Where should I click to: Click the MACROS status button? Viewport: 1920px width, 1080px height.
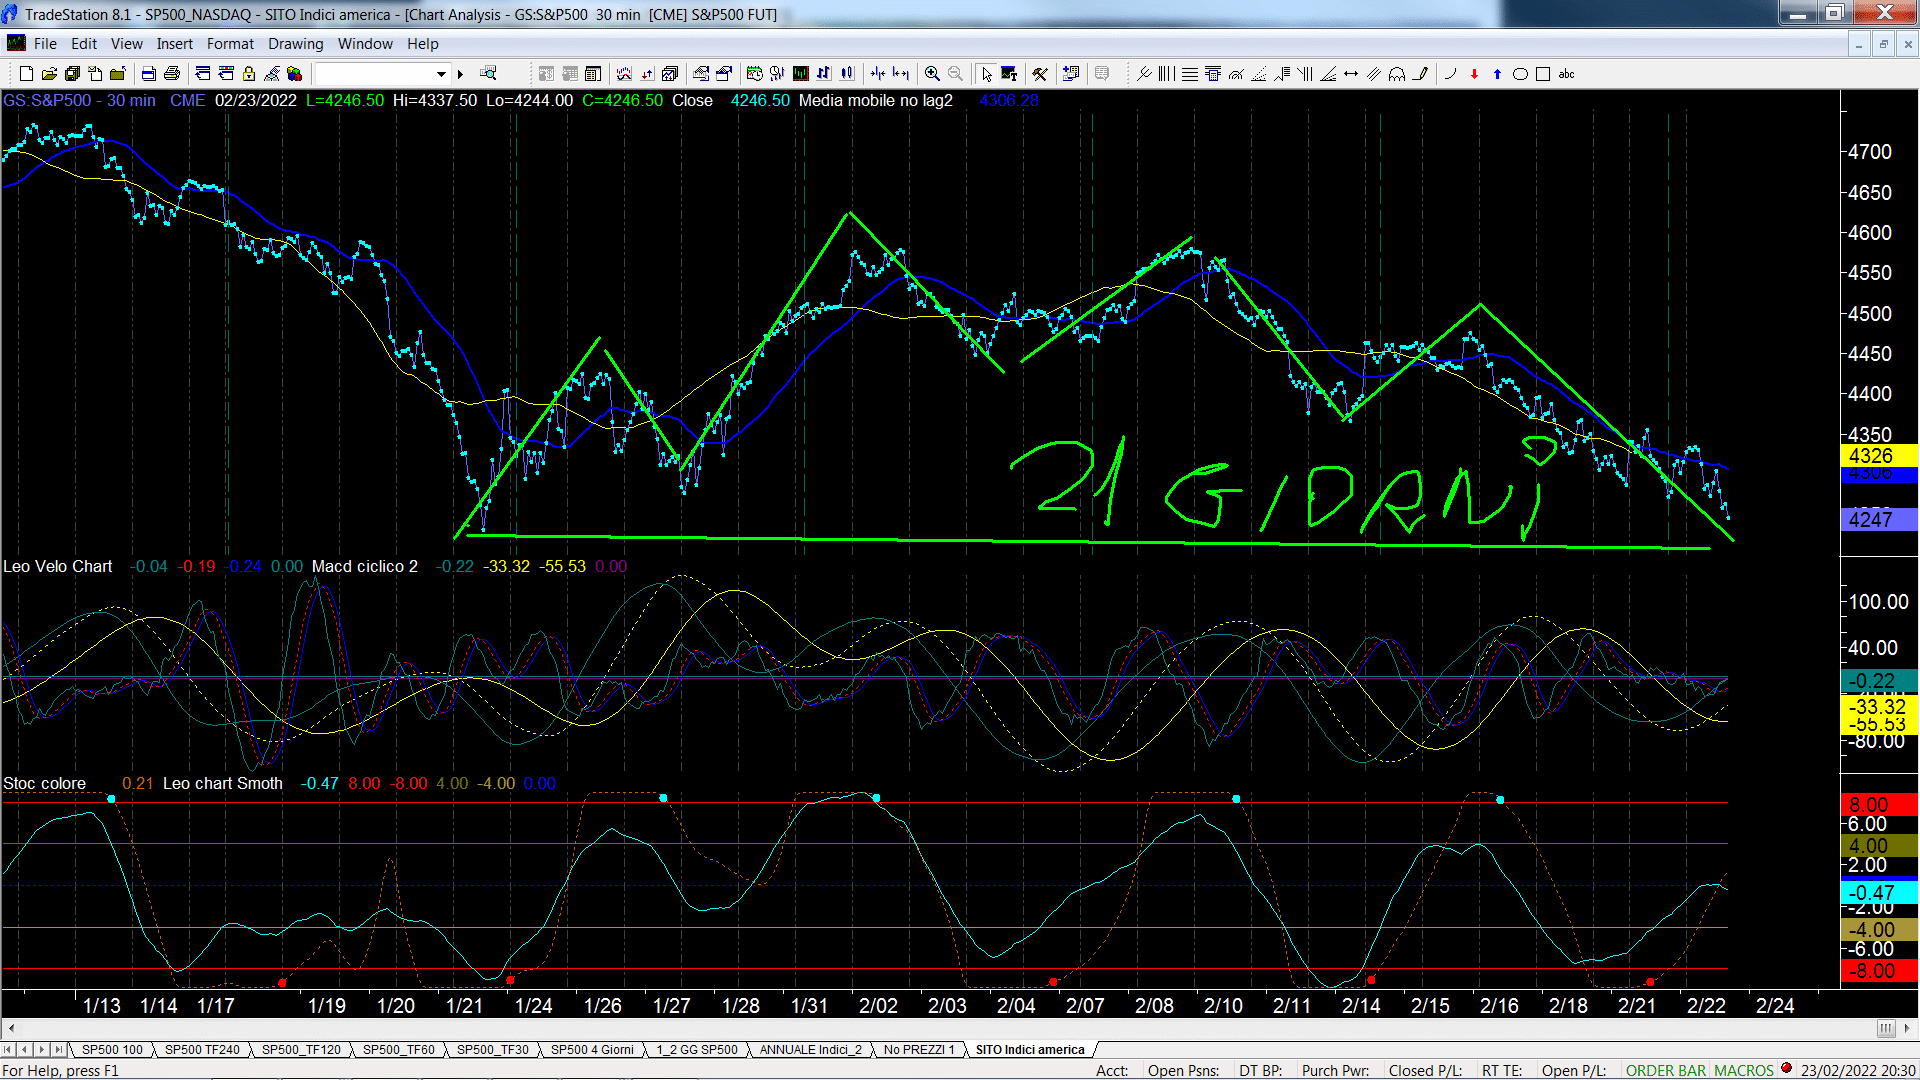[x=1743, y=1070]
